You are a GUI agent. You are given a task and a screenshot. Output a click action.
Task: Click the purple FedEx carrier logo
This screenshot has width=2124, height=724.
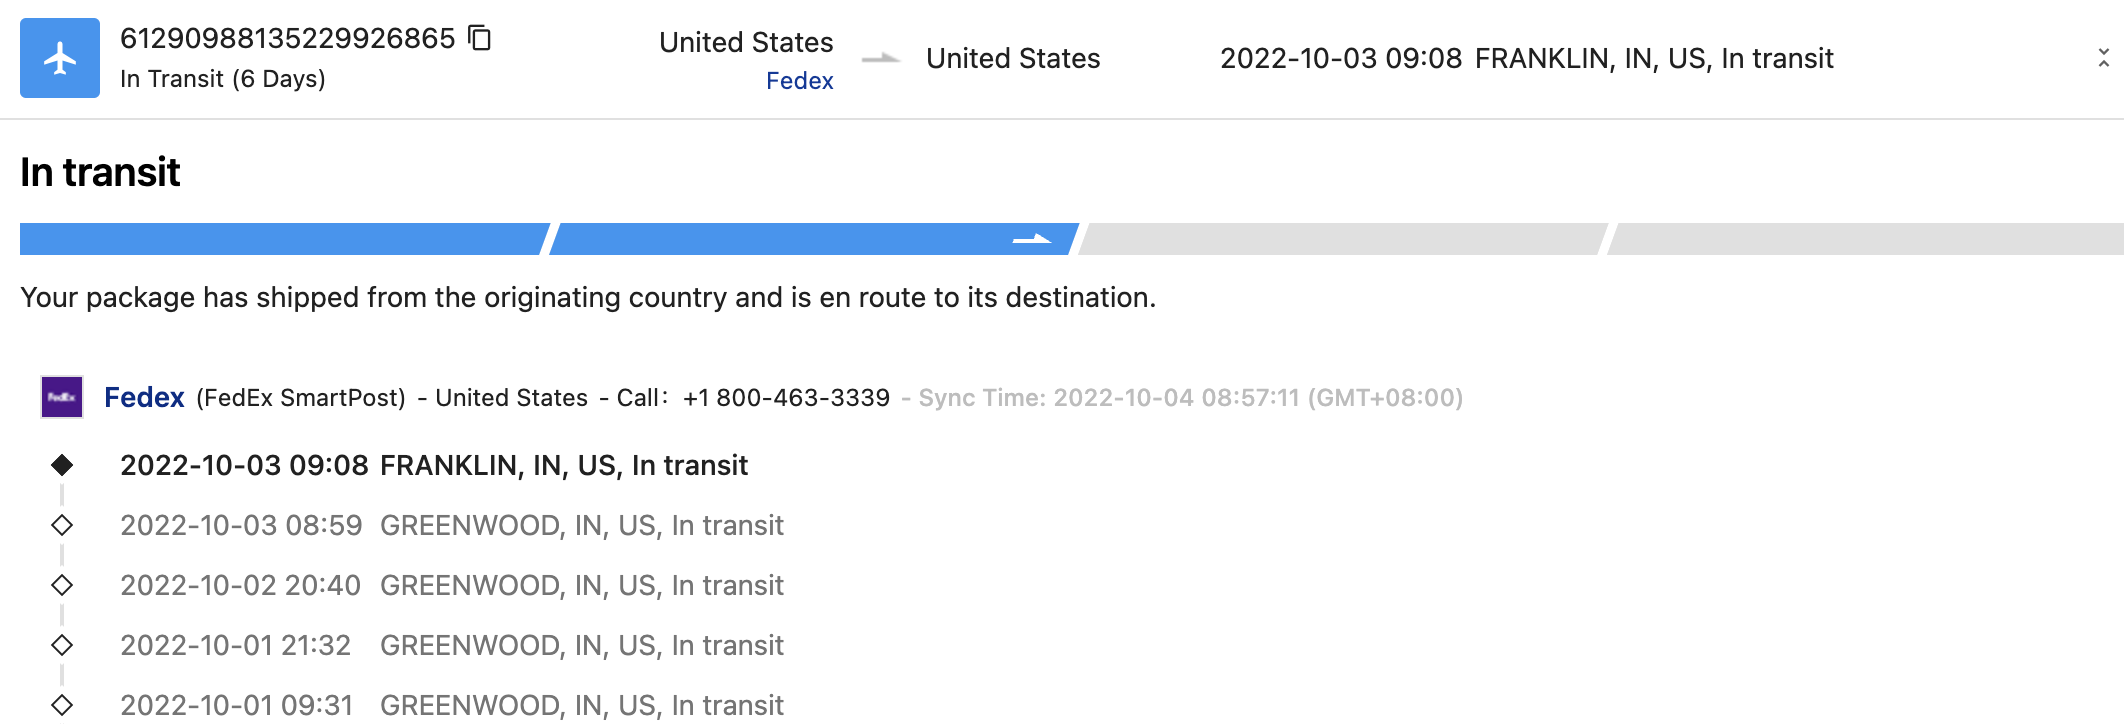coord(62,397)
